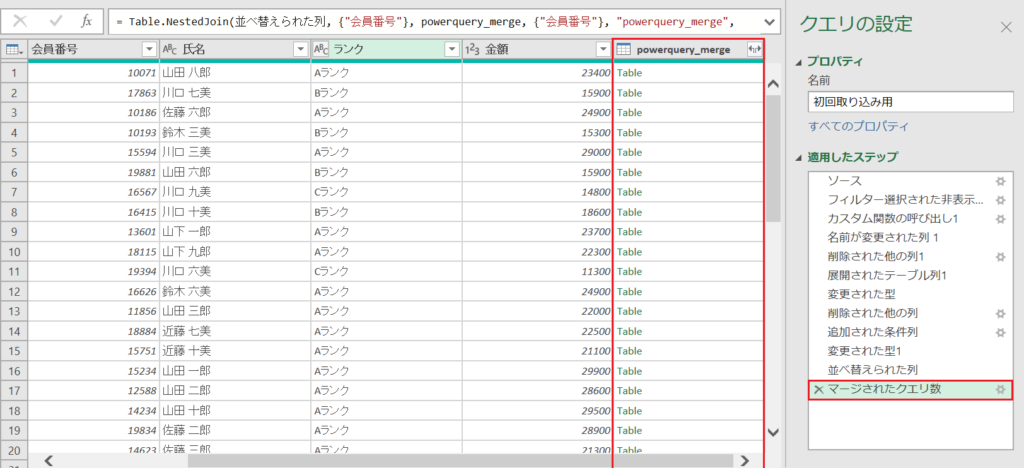Click the Cランク cell for 川口 九美
The image size is (1024, 468).
pyautogui.click(x=387, y=192)
